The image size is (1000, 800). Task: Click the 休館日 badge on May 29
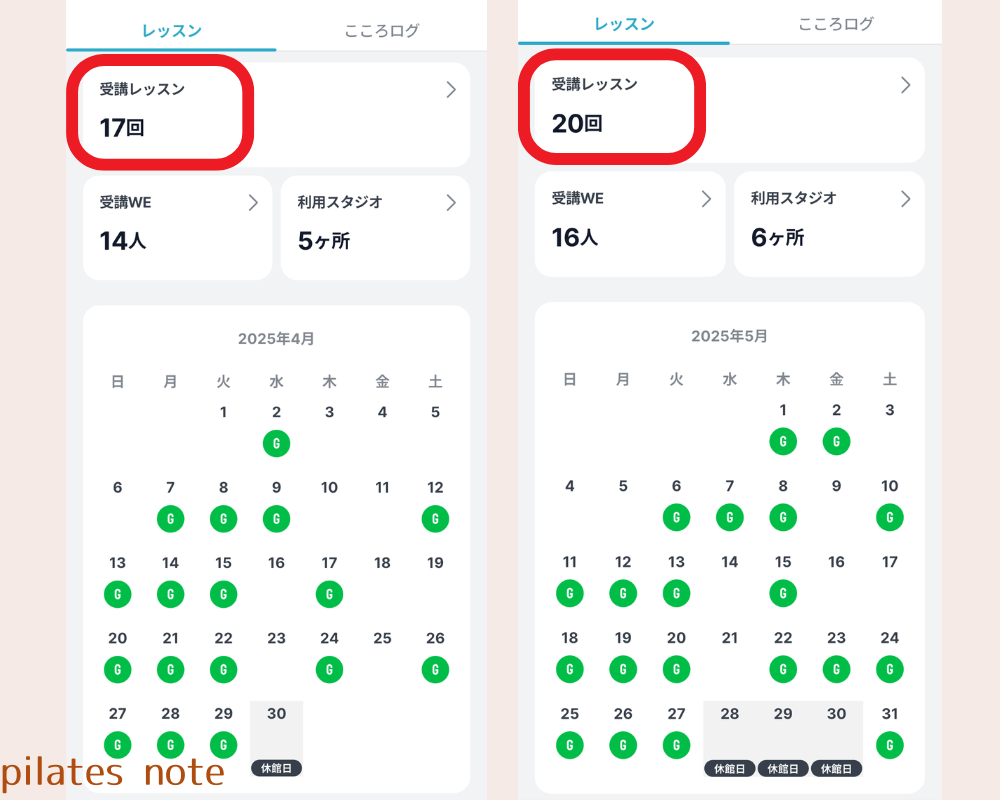(783, 769)
